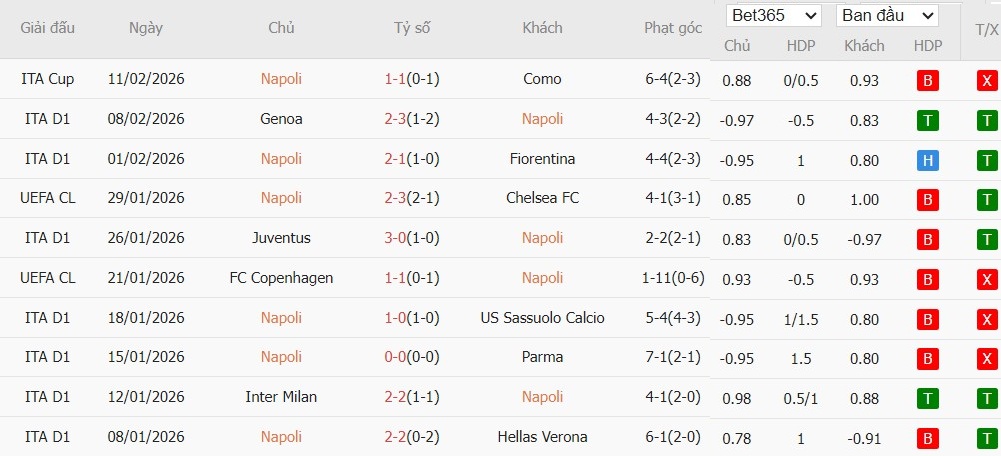Click the red B handicap badge in the Chelsea FC row
This screenshot has width=1001, height=456.
coord(927,199)
